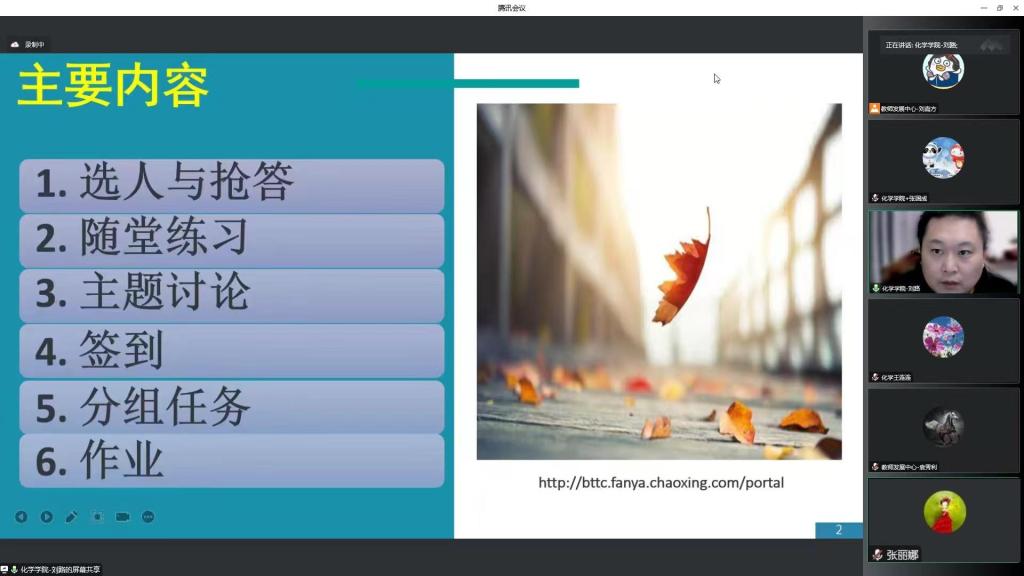Advance to the next slide with the forward arrow

46,517
